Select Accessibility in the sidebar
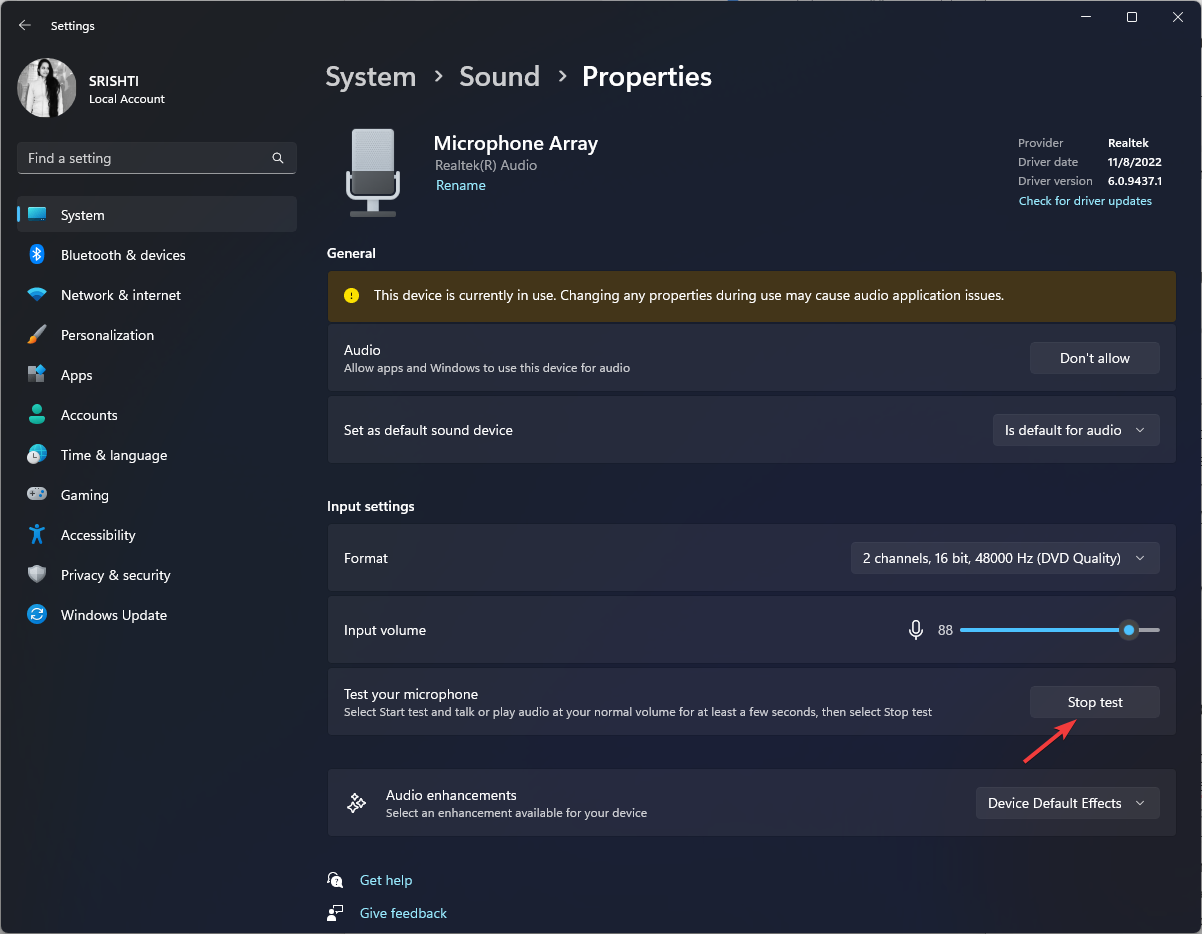 157,535
